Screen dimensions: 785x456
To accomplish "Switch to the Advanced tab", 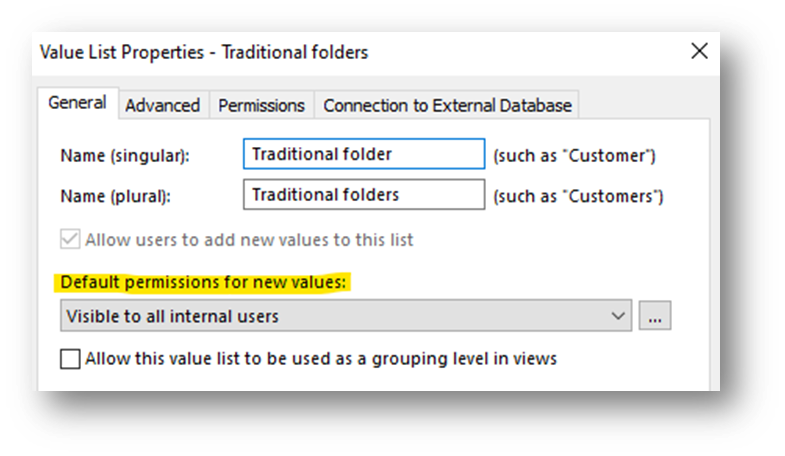I will [x=162, y=105].
